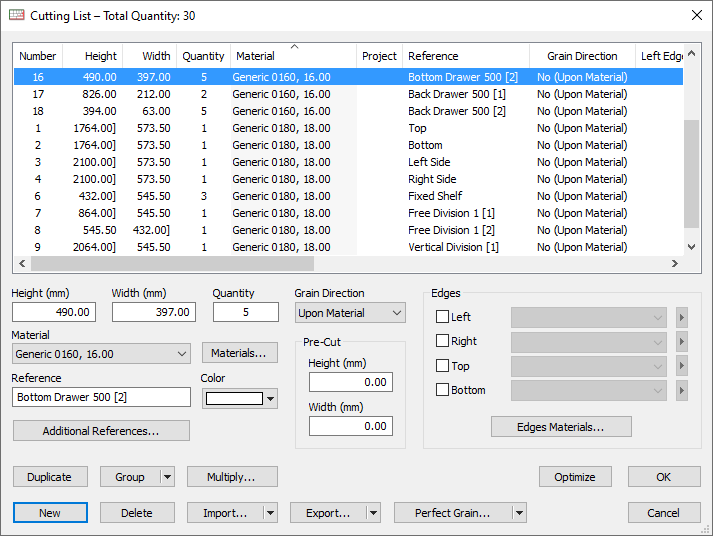
Task: Sort by the Reference column header
Action: 466,56
